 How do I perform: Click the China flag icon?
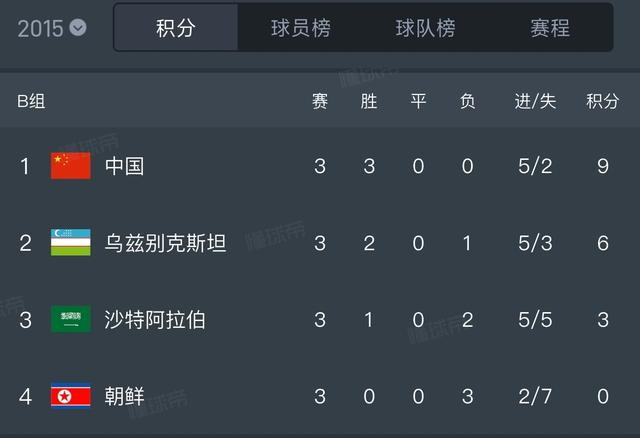(x=71, y=166)
